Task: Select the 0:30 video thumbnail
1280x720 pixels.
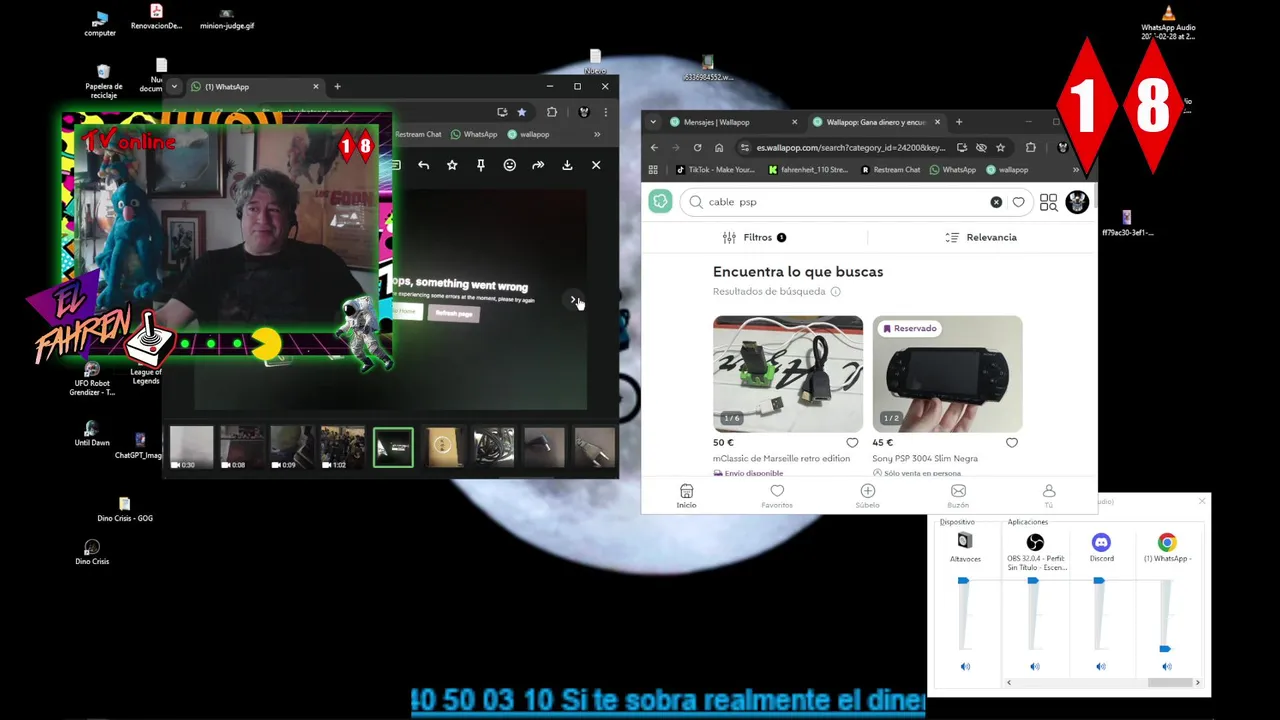Action: [x=192, y=448]
